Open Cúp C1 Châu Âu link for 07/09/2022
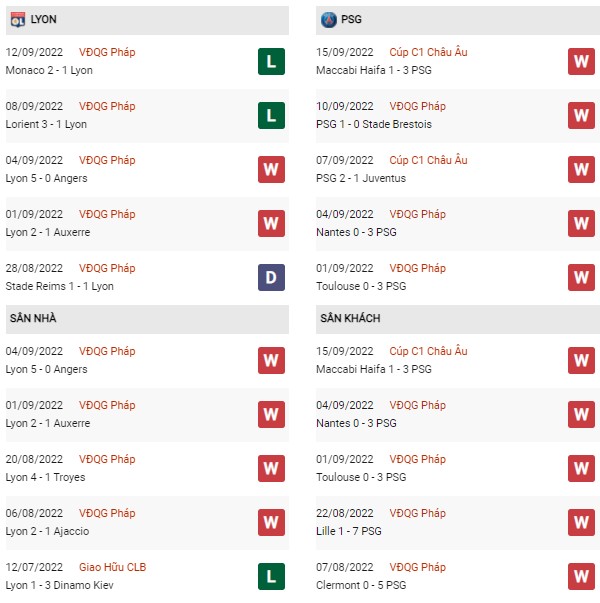Screen dimensions: 600x603 pos(428,160)
